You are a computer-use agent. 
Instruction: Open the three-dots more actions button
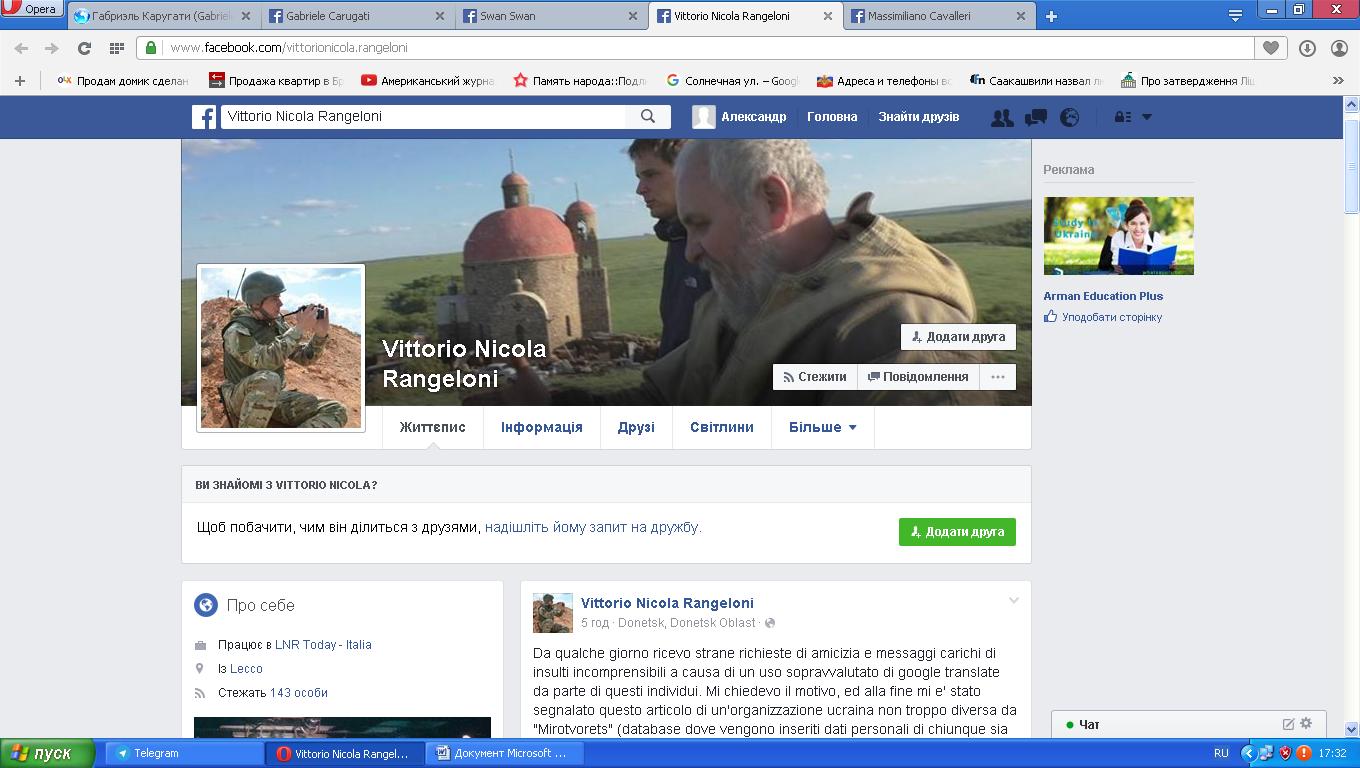[x=997, y=377]
